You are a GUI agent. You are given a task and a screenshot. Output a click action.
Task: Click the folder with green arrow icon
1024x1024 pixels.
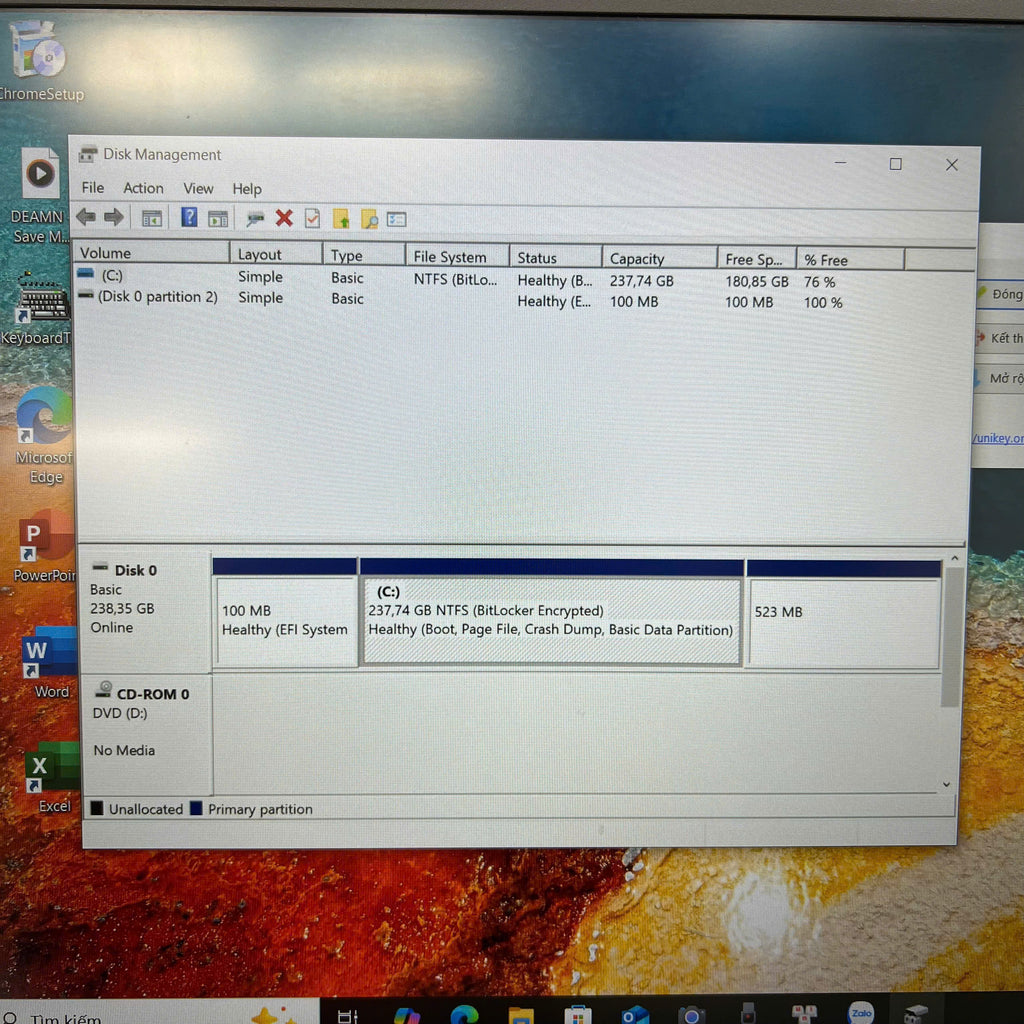click(x=341, y=218)
